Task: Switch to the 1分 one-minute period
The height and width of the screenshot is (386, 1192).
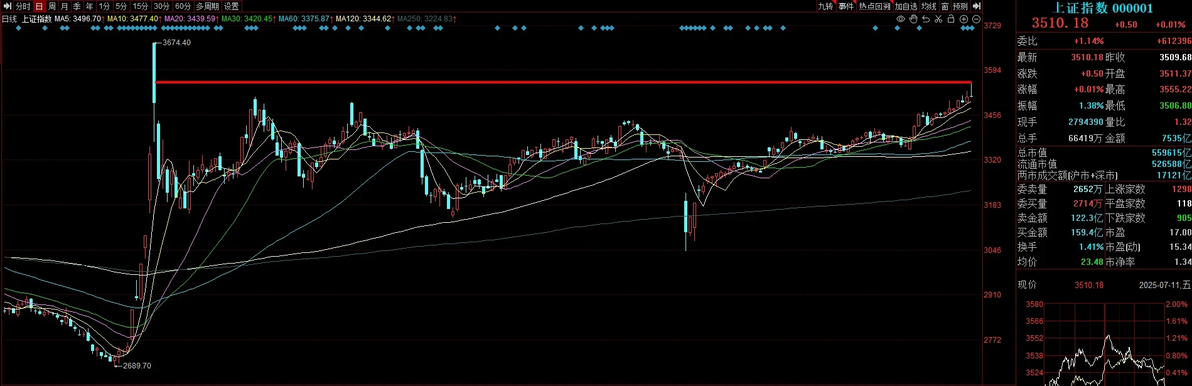Action: click(x=104, y=6)
